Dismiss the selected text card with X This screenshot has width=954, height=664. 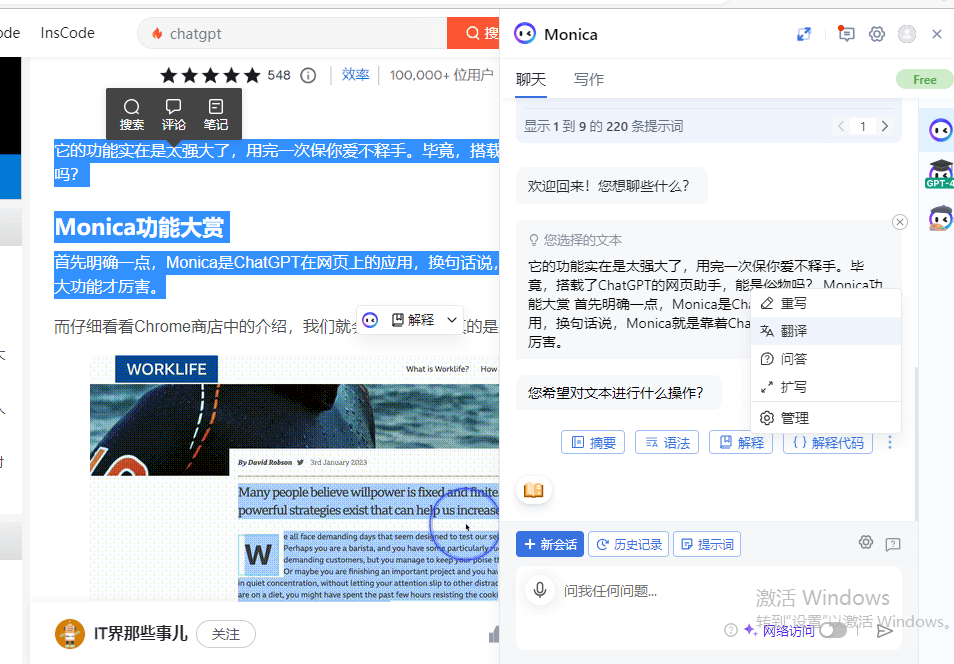[899, 222]
